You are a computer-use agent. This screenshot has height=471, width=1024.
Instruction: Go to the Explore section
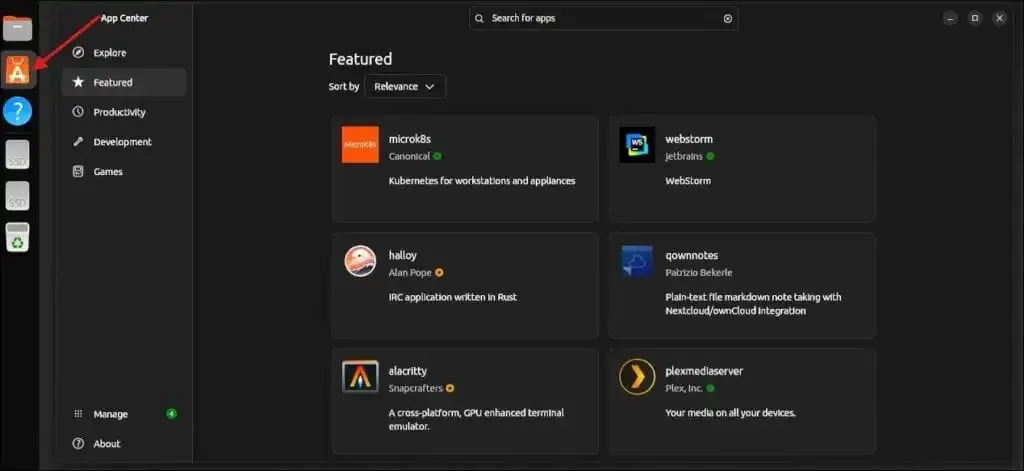pyautogui.click(x=123, y=53)
